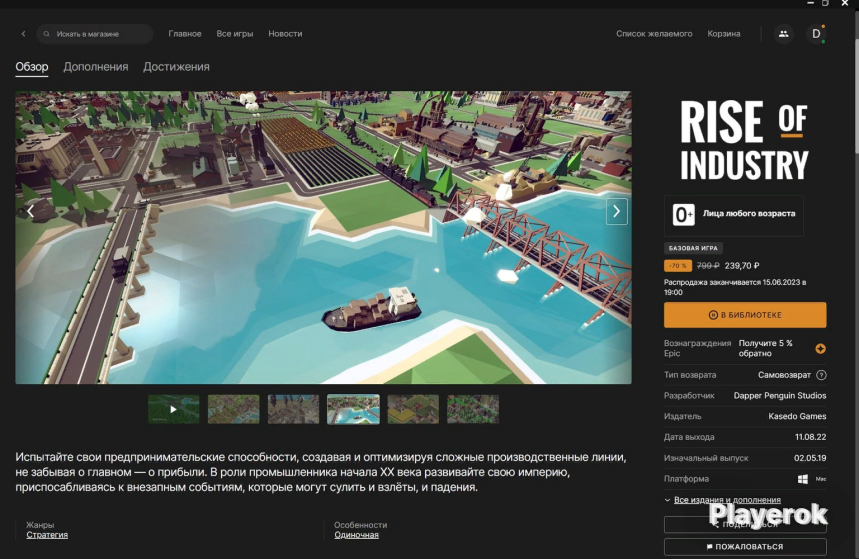This screenshot has width=859, height=559.
Task: Click the search store input field
Action: (x=95, y=34)
